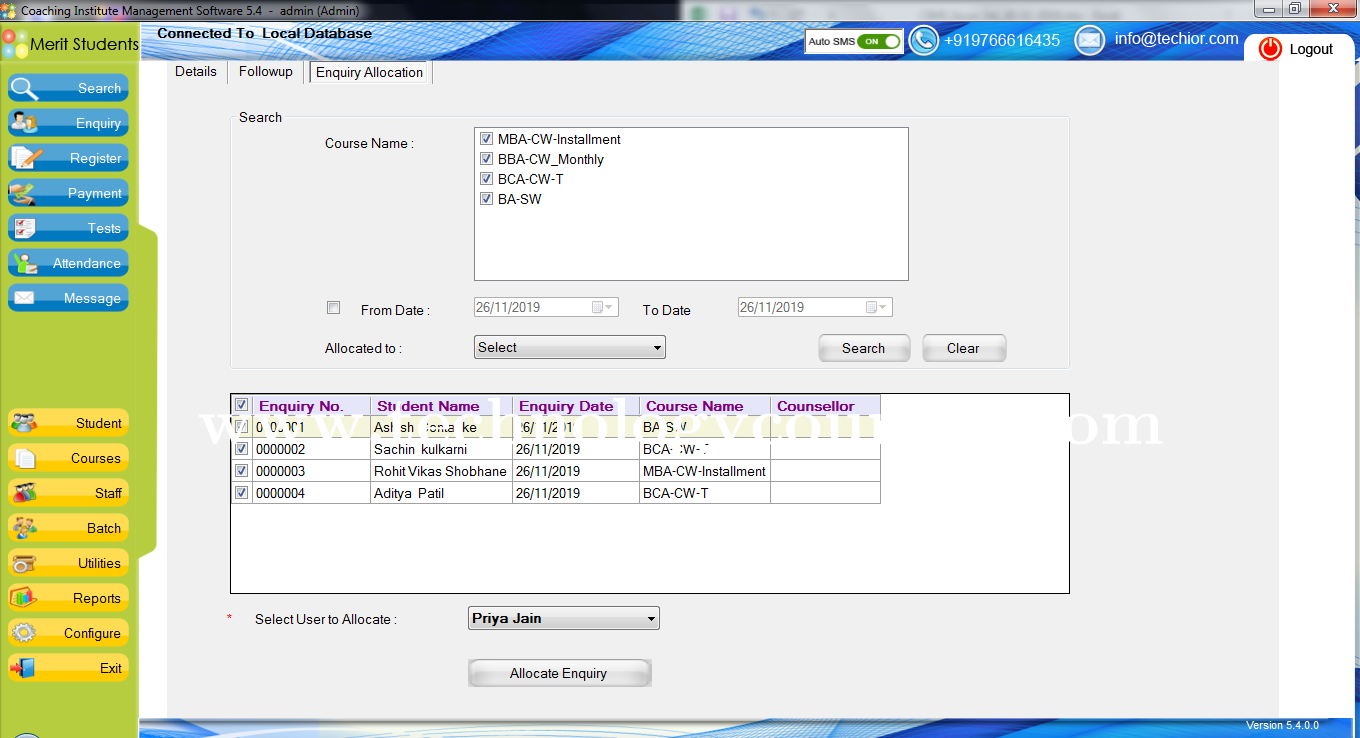Click the Utilities tools icon in sidebar
This screenshot has width=1360, height=738.
click(24, 563)
